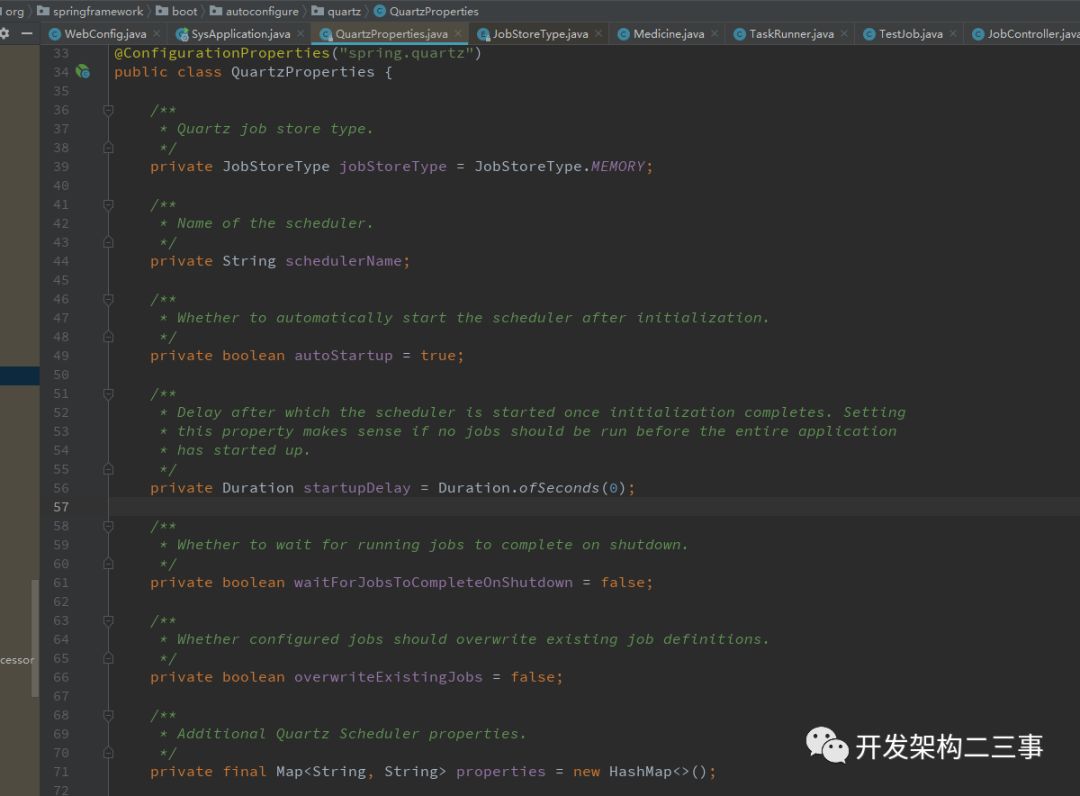This screenshot has width=1080, height=796.
Task: Click the schedulerName field
Action: click(x=344, y=261)
